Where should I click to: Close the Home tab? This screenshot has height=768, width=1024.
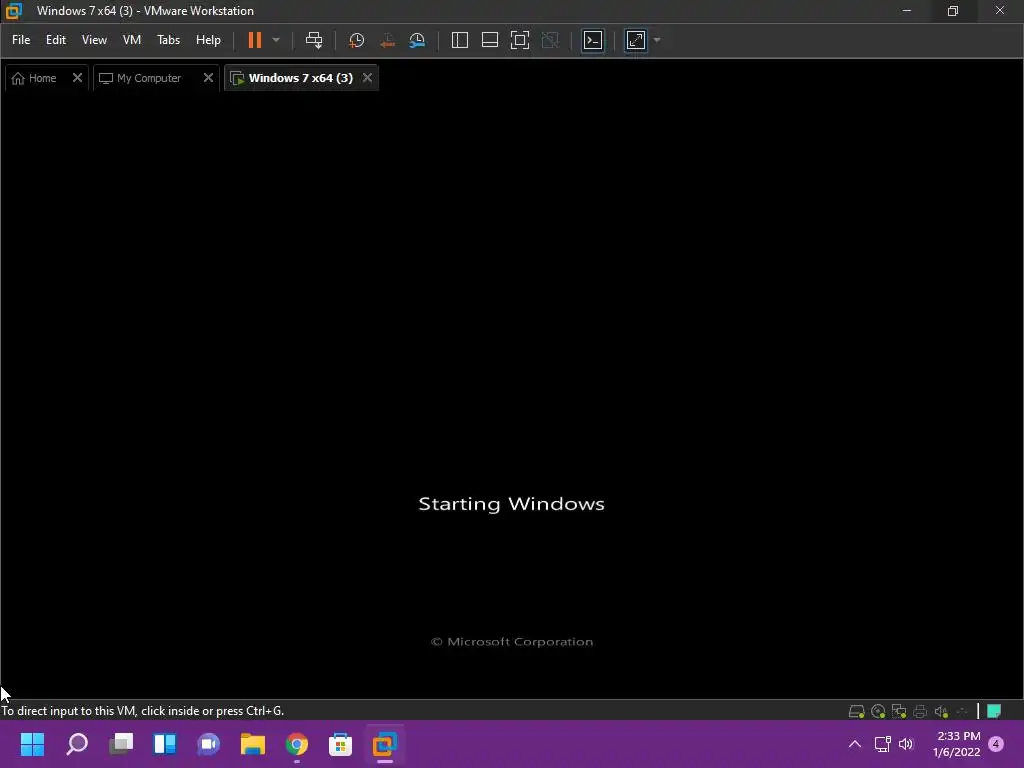click(77, 78)
